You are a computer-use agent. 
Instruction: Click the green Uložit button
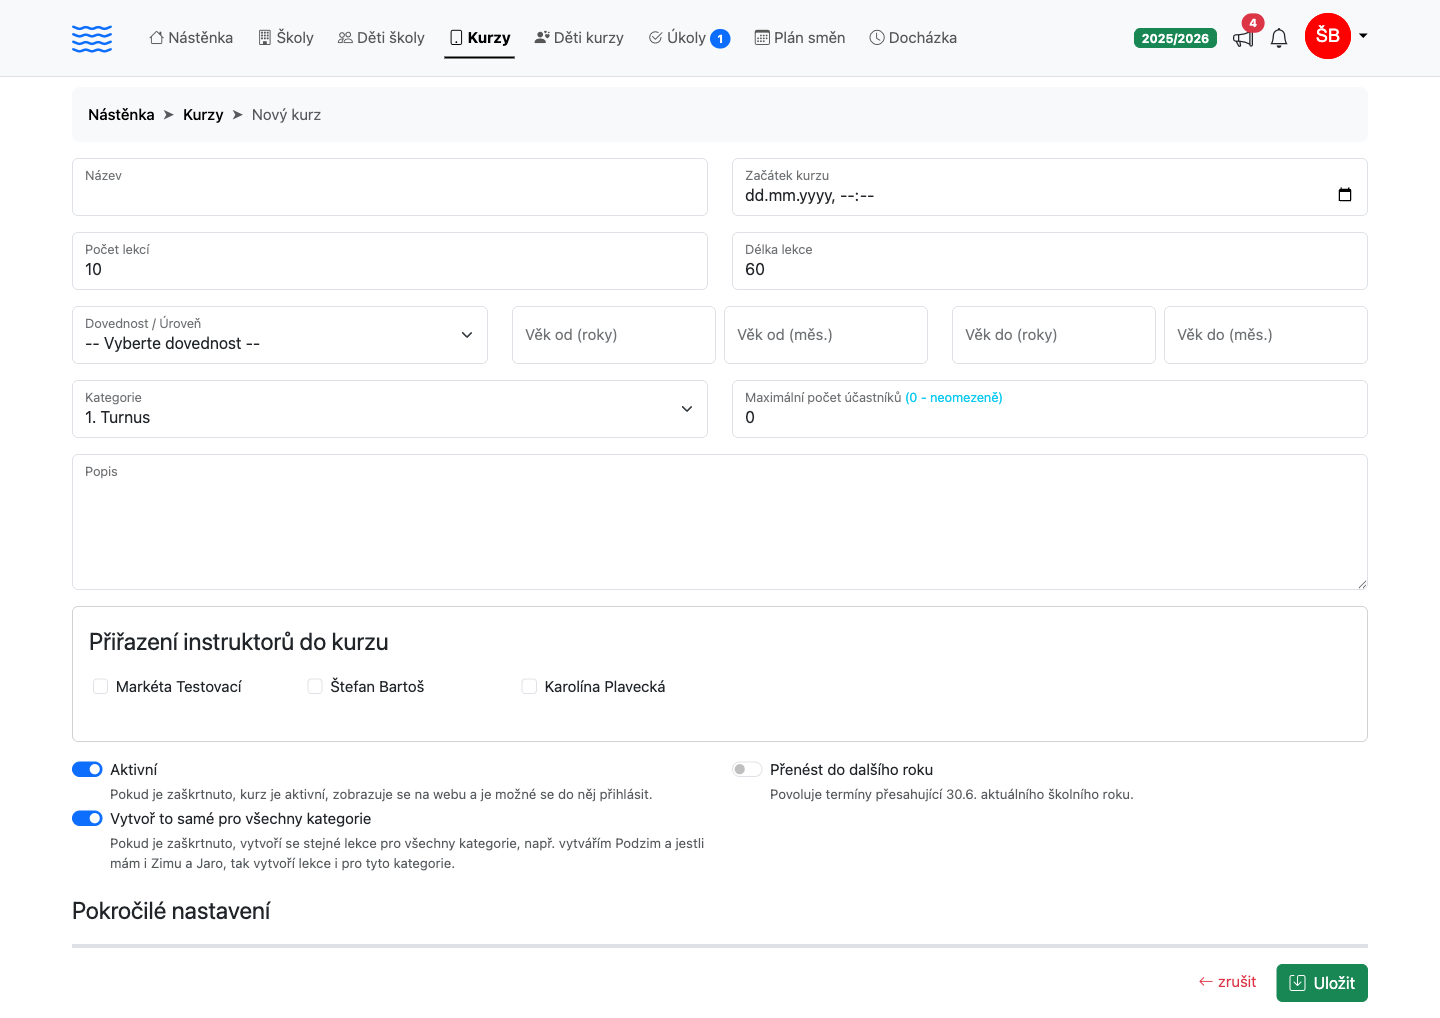click(x=1322, y=983)
